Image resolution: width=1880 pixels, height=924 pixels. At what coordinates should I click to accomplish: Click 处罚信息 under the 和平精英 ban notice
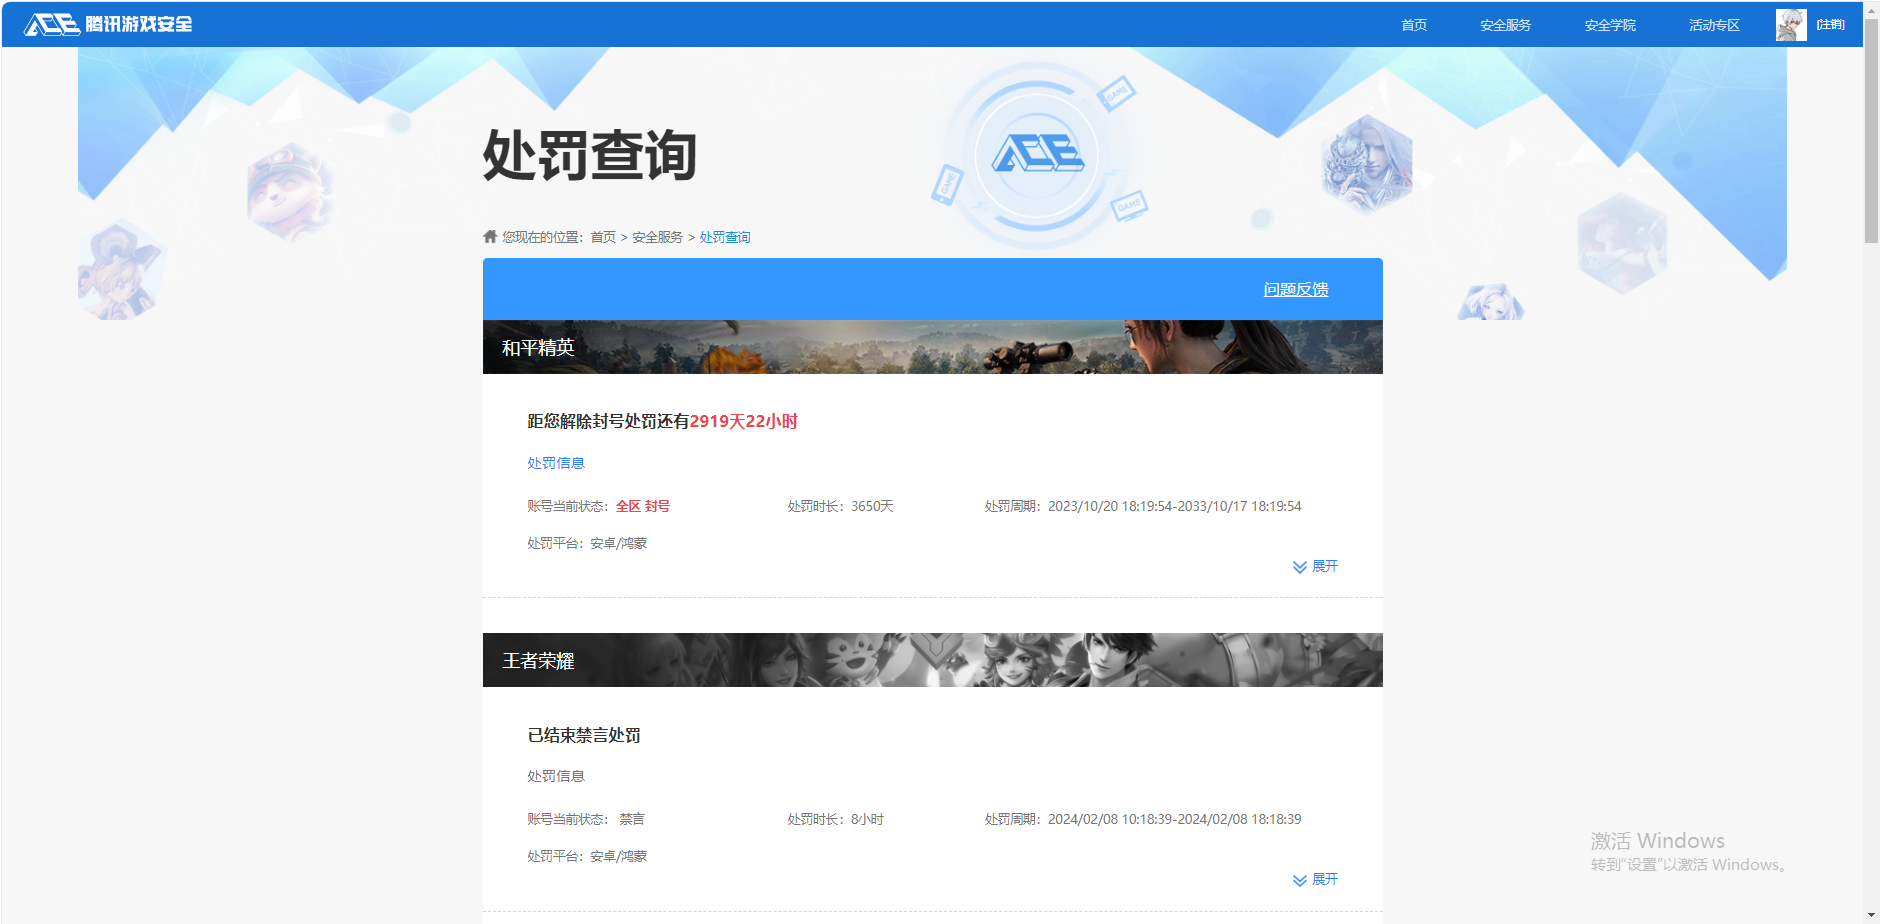point(555,462)
